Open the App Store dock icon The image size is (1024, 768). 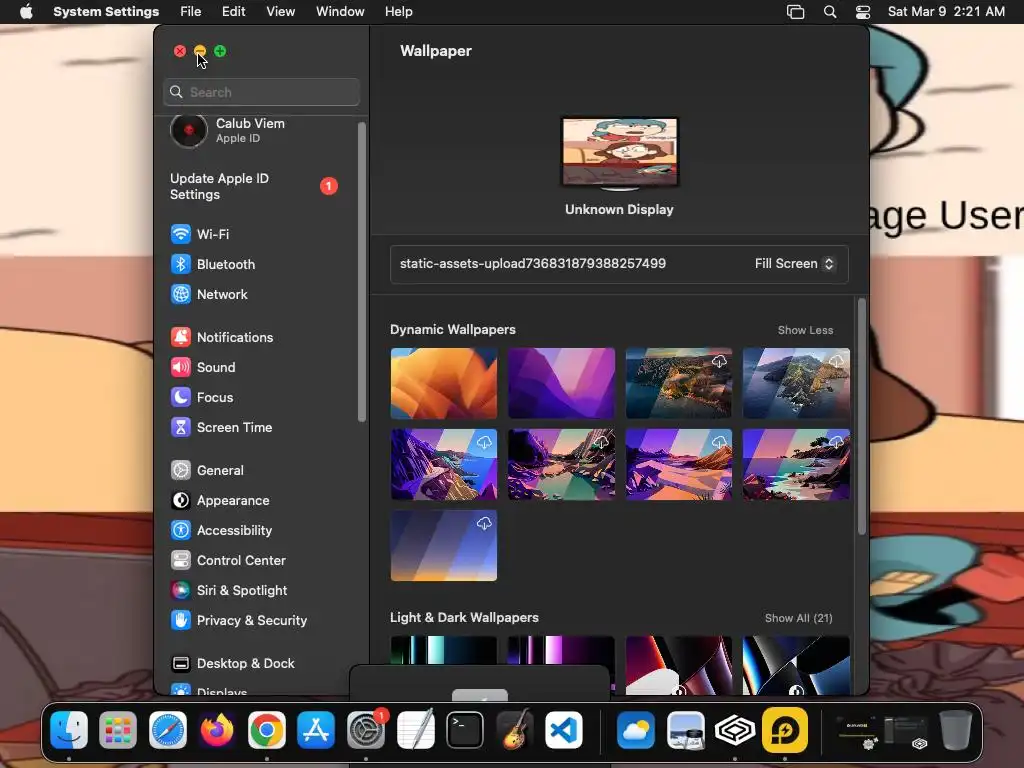coord(316,729)
